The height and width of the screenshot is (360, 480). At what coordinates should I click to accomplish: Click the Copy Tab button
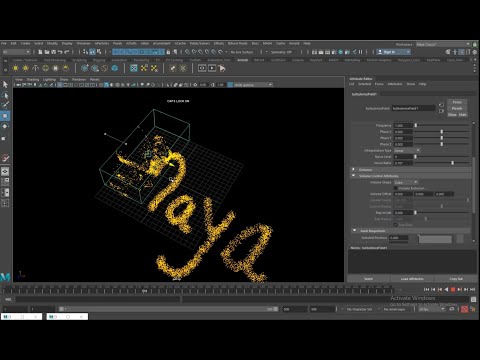[x=456, y=279]
